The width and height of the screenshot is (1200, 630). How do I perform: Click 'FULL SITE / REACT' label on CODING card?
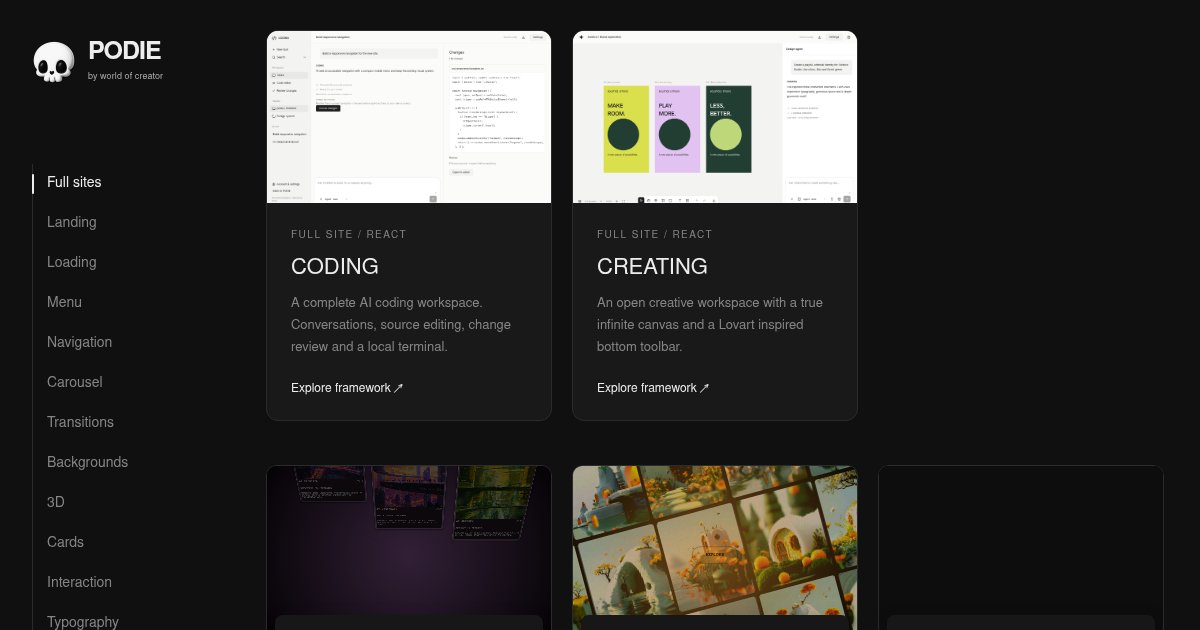pos(349,234)
